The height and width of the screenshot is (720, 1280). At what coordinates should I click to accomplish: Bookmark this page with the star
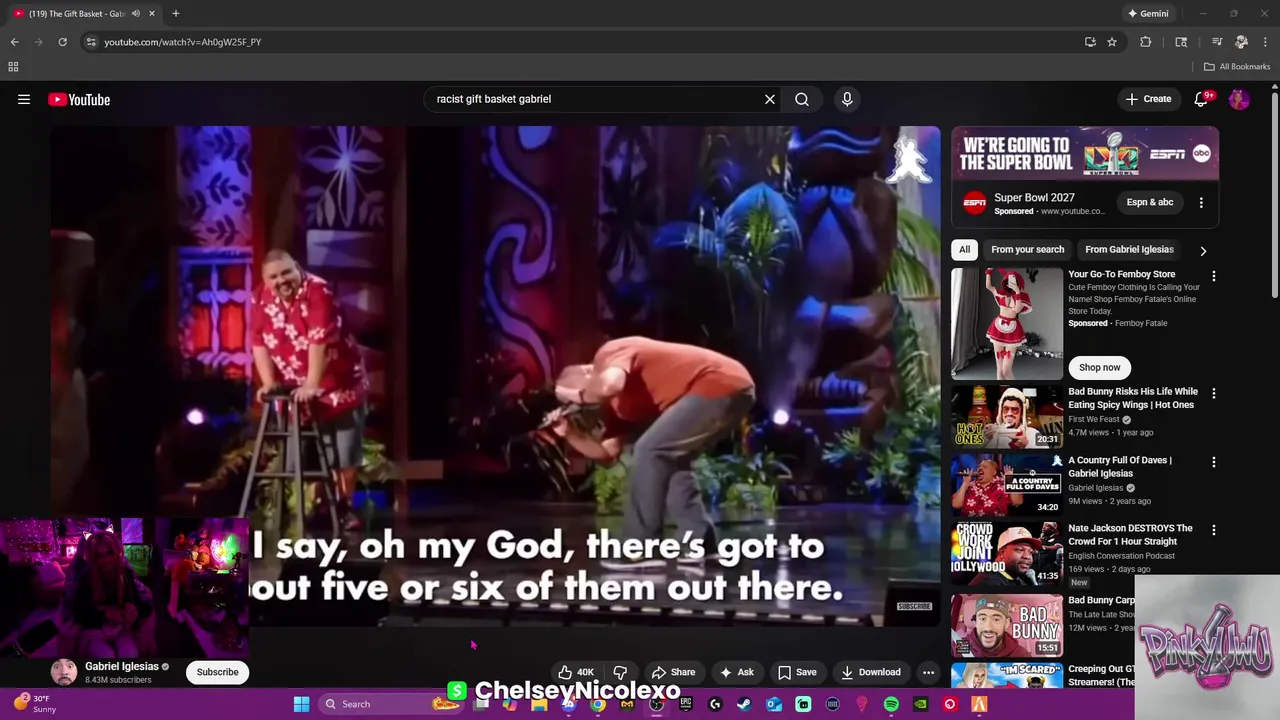(x=1112, y=42)
